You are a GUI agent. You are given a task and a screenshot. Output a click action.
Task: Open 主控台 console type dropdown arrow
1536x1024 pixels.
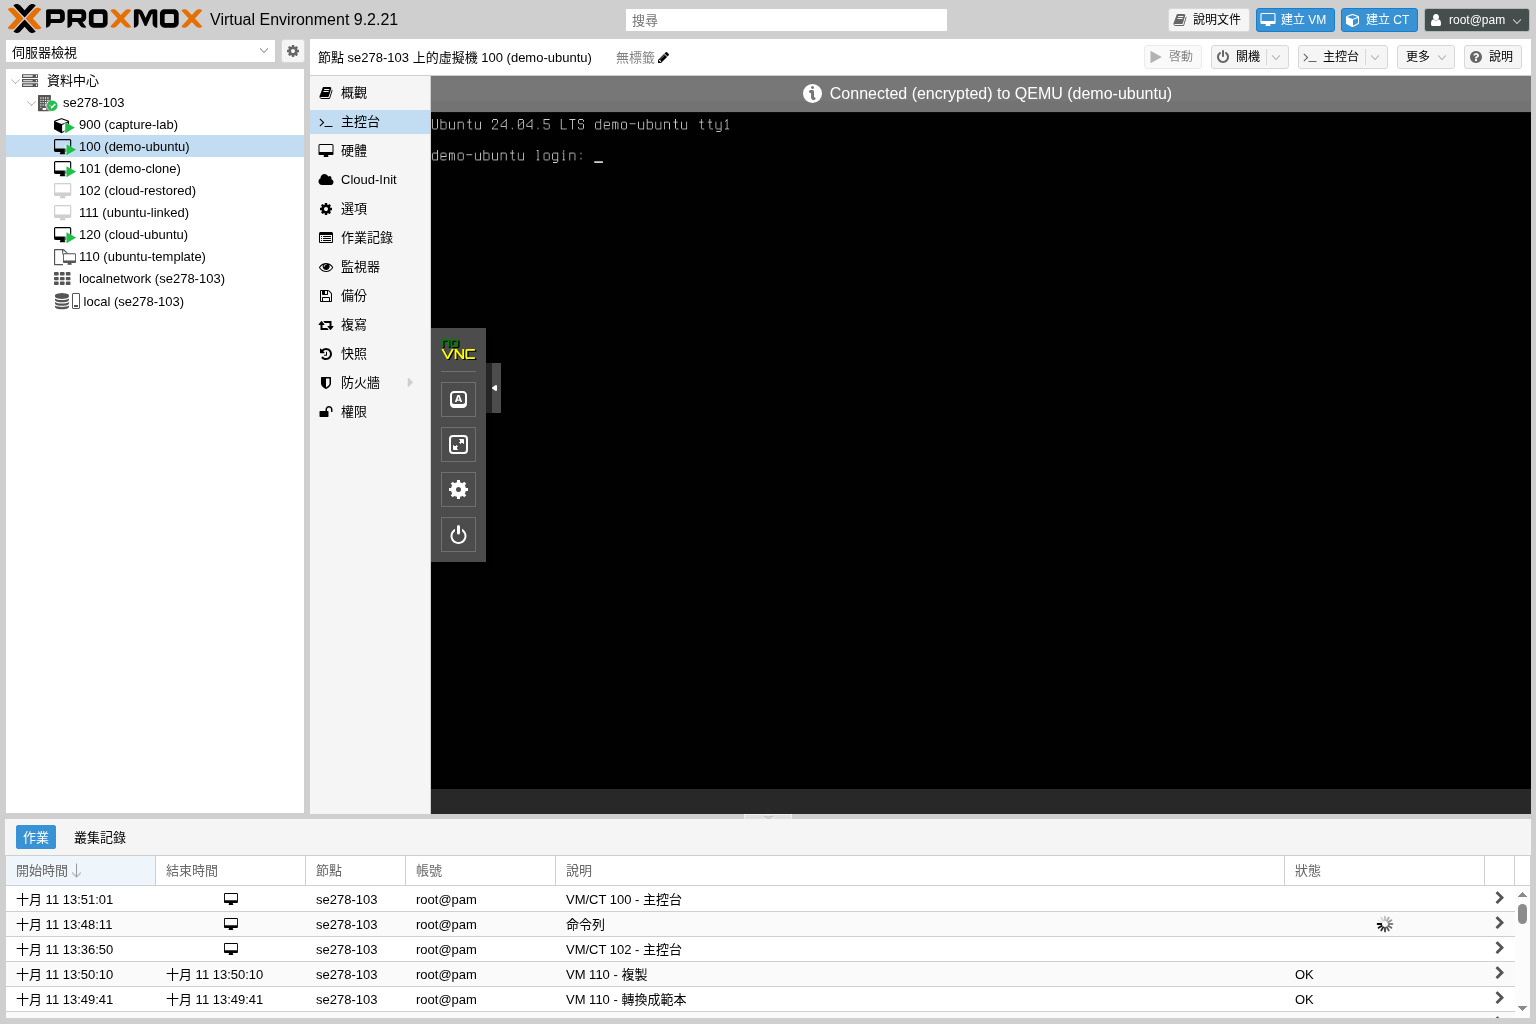pos(1376,57)
